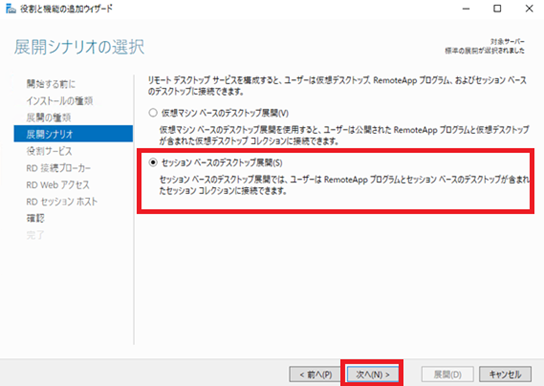Viewport: 544px width, 386px height.
Task: Click the キャンセル button
Action: point(505,374)
